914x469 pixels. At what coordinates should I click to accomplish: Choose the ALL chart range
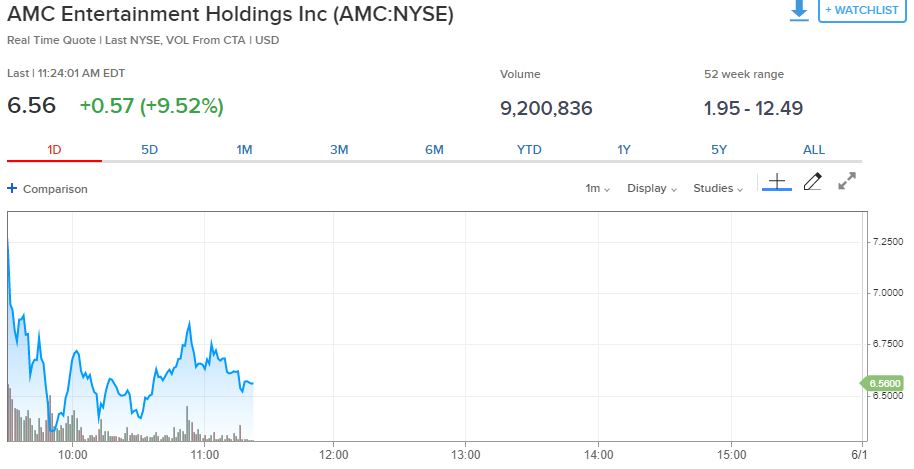814,150
